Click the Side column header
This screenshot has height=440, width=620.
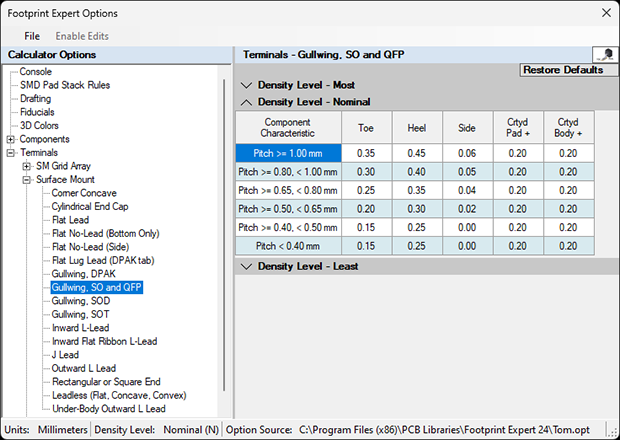467,128
